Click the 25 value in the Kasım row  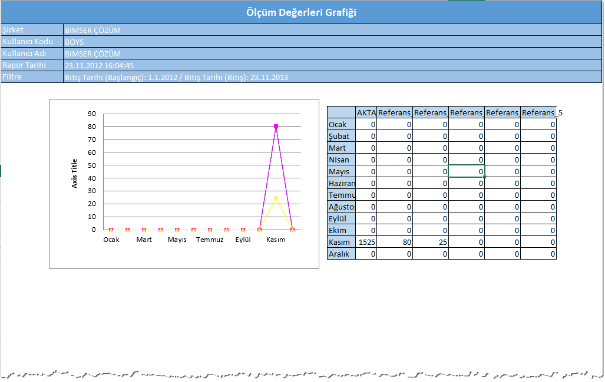pos(431,242)
